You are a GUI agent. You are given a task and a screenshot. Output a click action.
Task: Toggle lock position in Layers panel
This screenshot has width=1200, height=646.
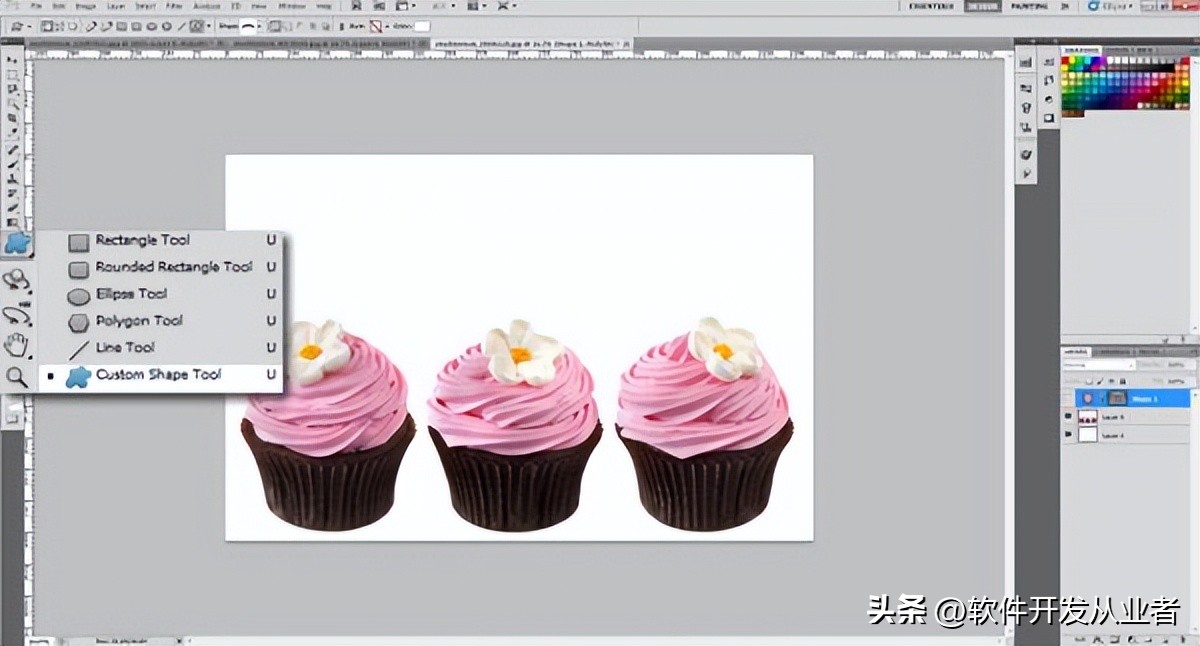[1111, 381]
